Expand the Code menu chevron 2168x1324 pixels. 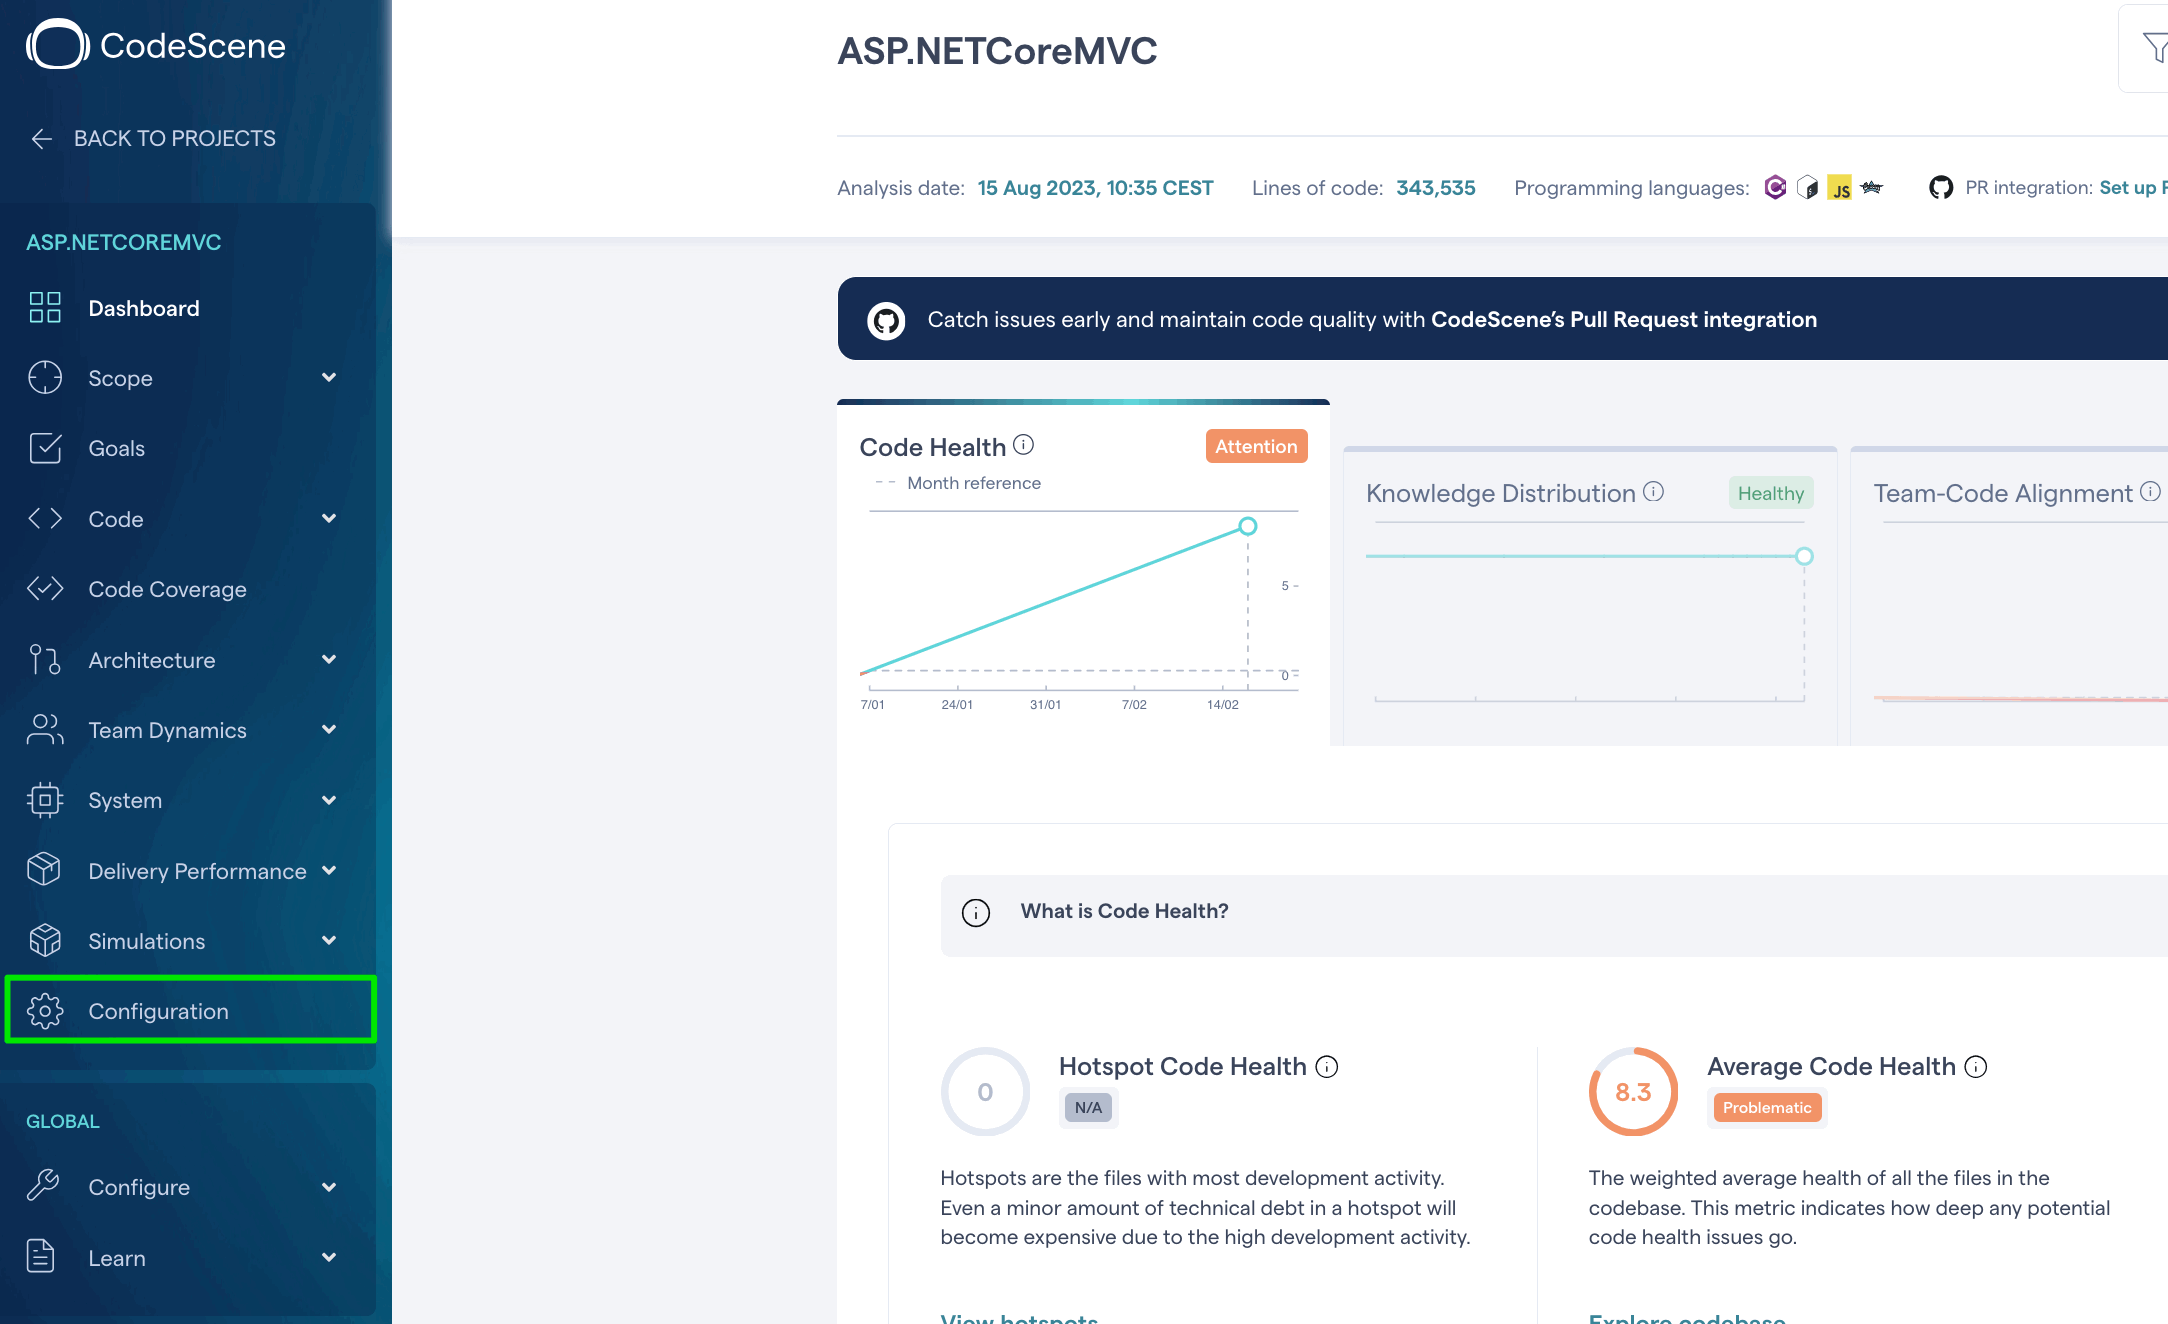[x=329, y=519]
